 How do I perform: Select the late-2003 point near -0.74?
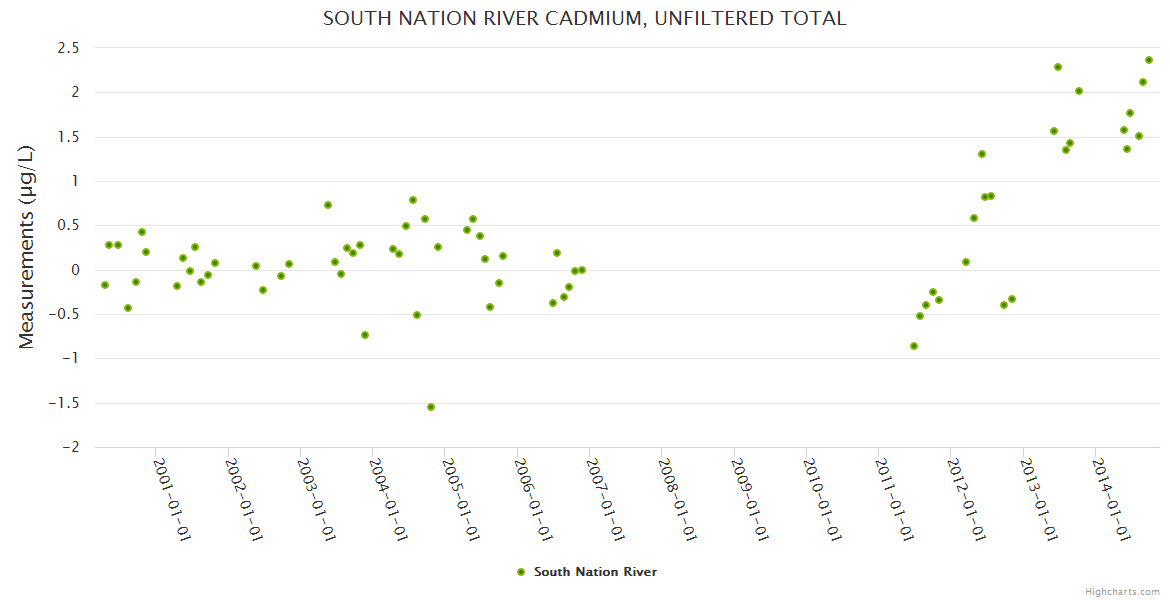coord(365,335)
